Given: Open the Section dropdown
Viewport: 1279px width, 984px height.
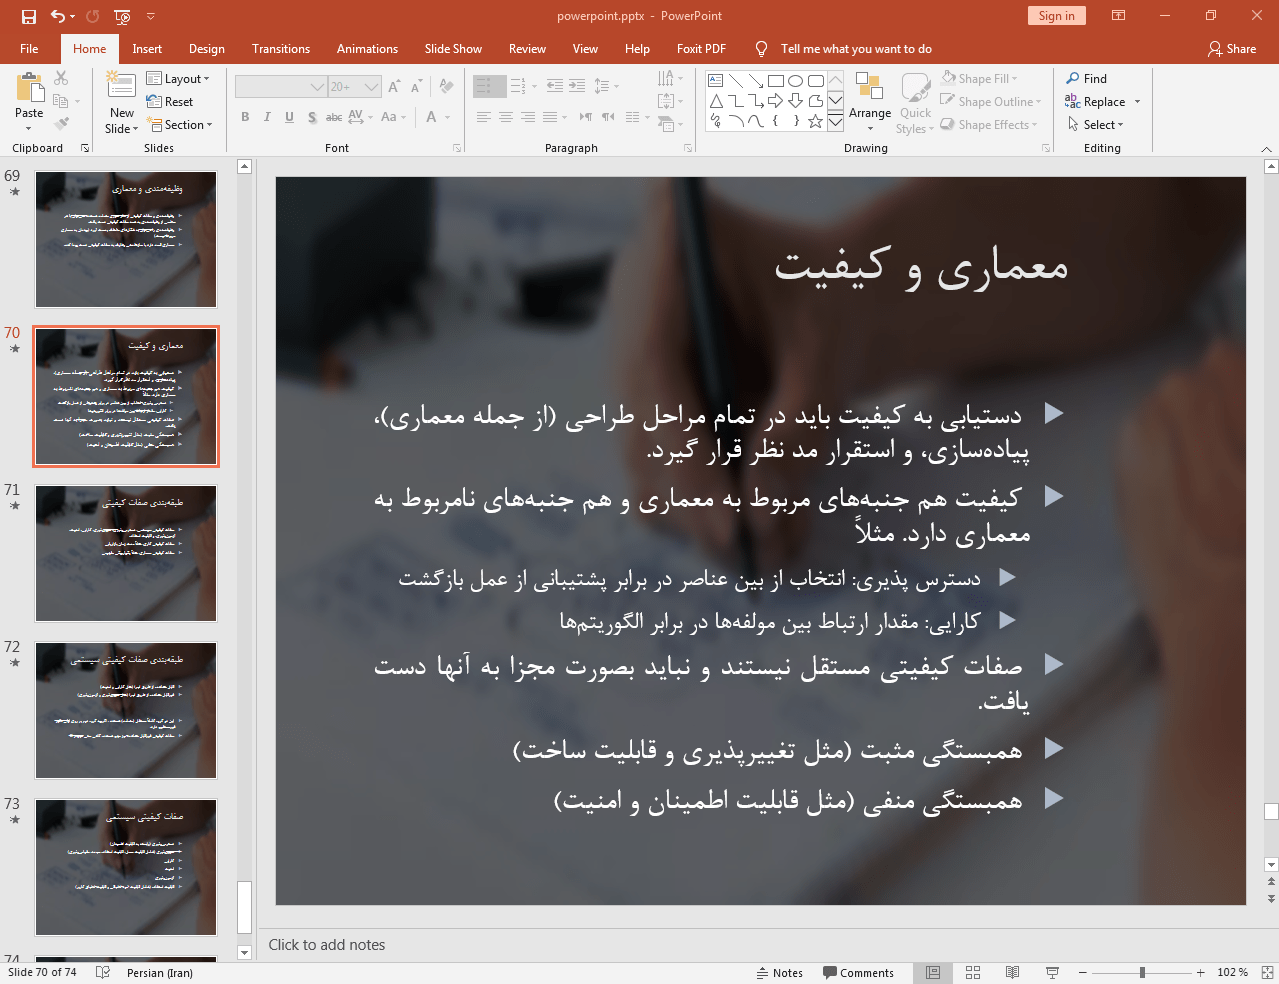Looking at the screenshot, I should click(x=180, y=125).
